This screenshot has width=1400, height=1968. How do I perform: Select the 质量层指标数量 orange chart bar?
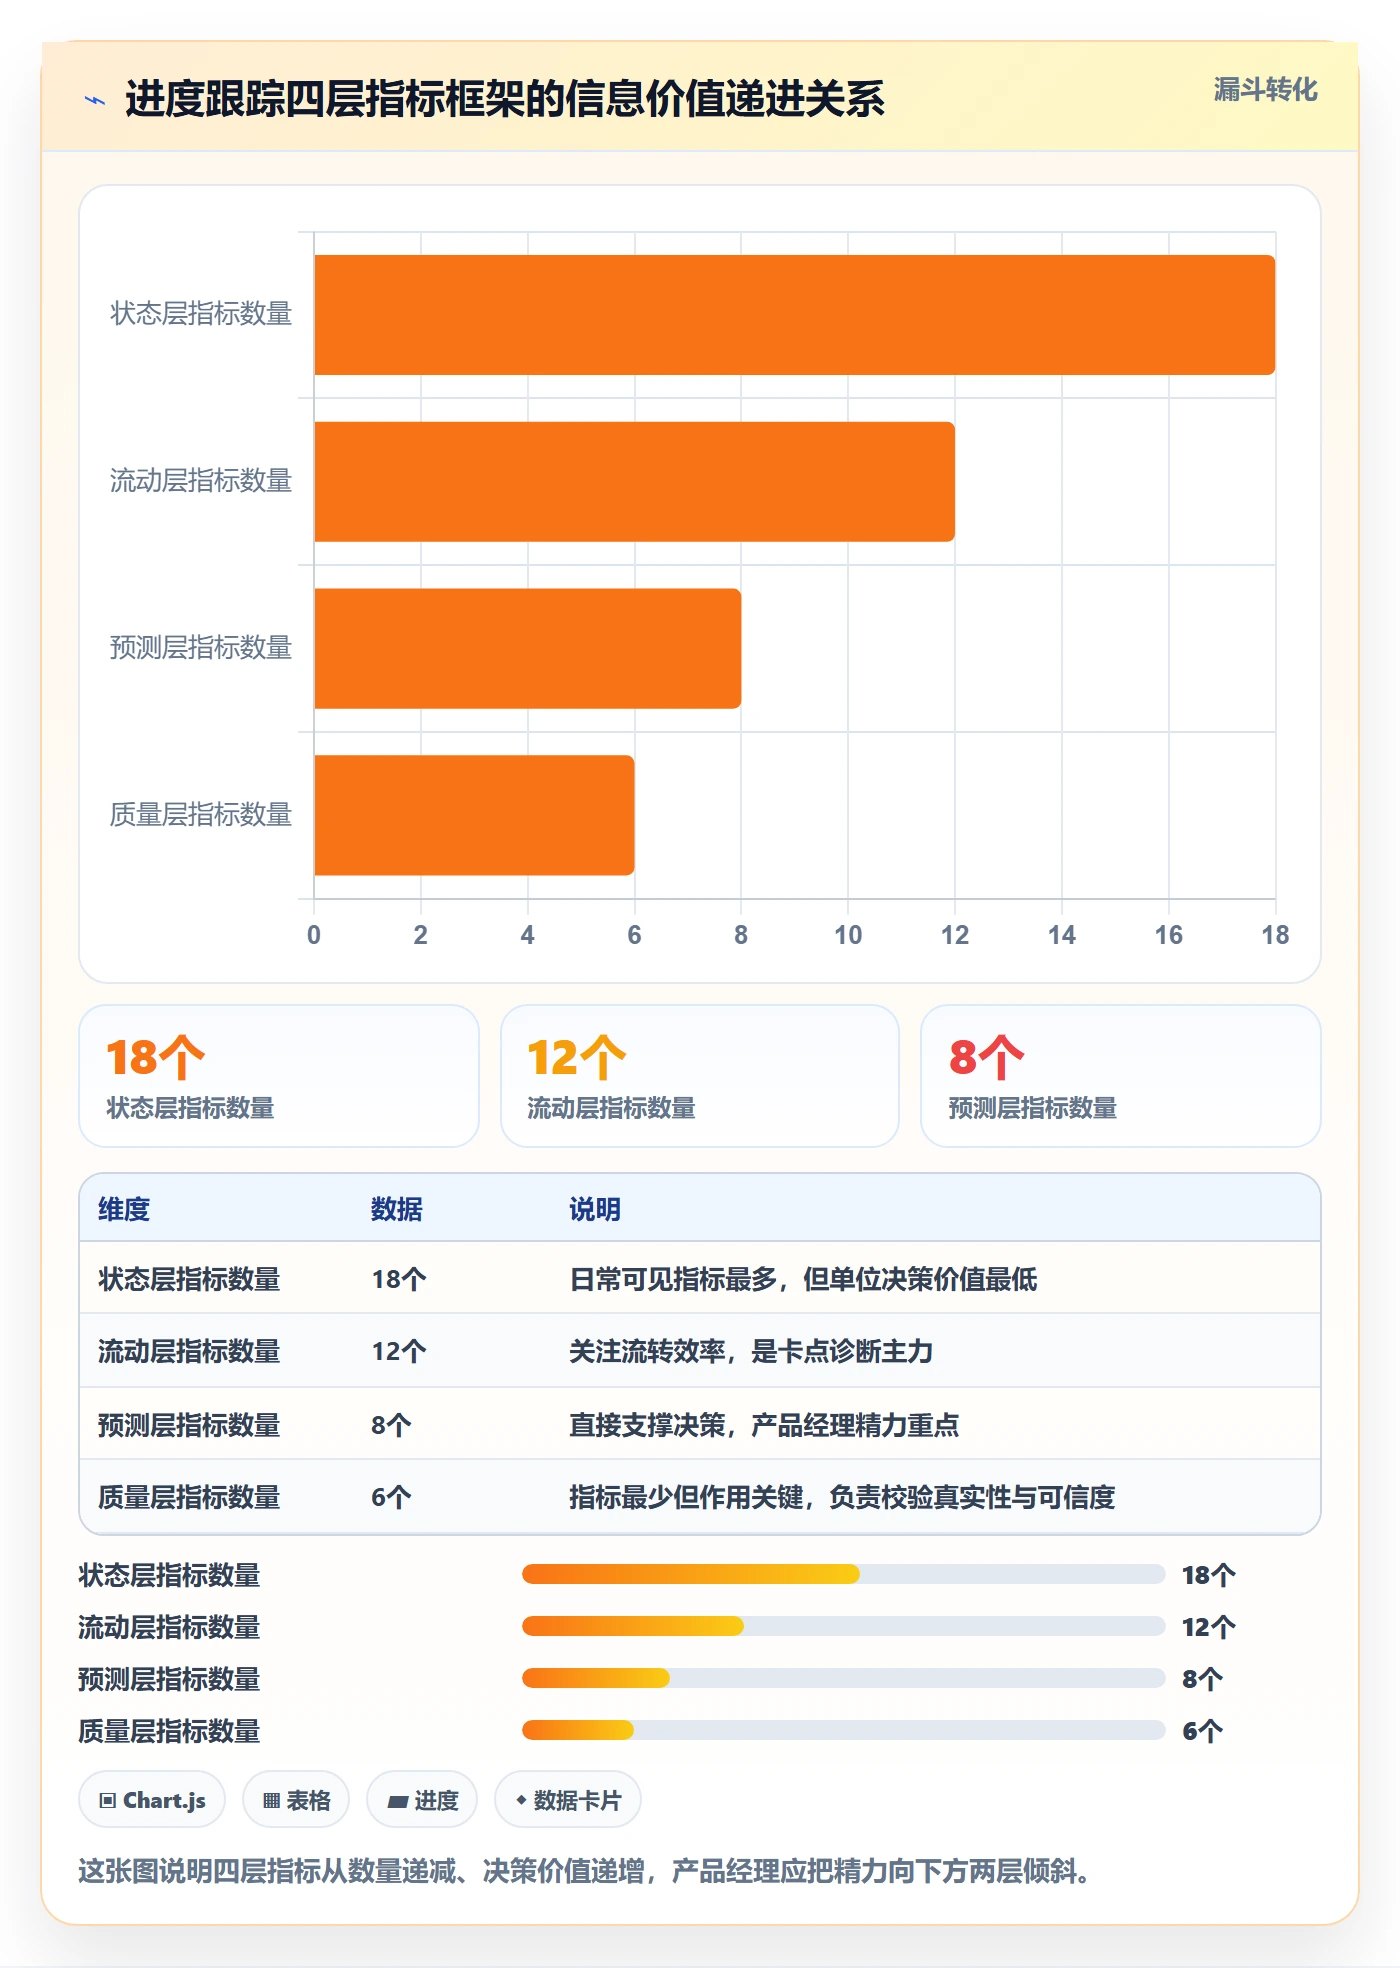(x=474, y=815)
